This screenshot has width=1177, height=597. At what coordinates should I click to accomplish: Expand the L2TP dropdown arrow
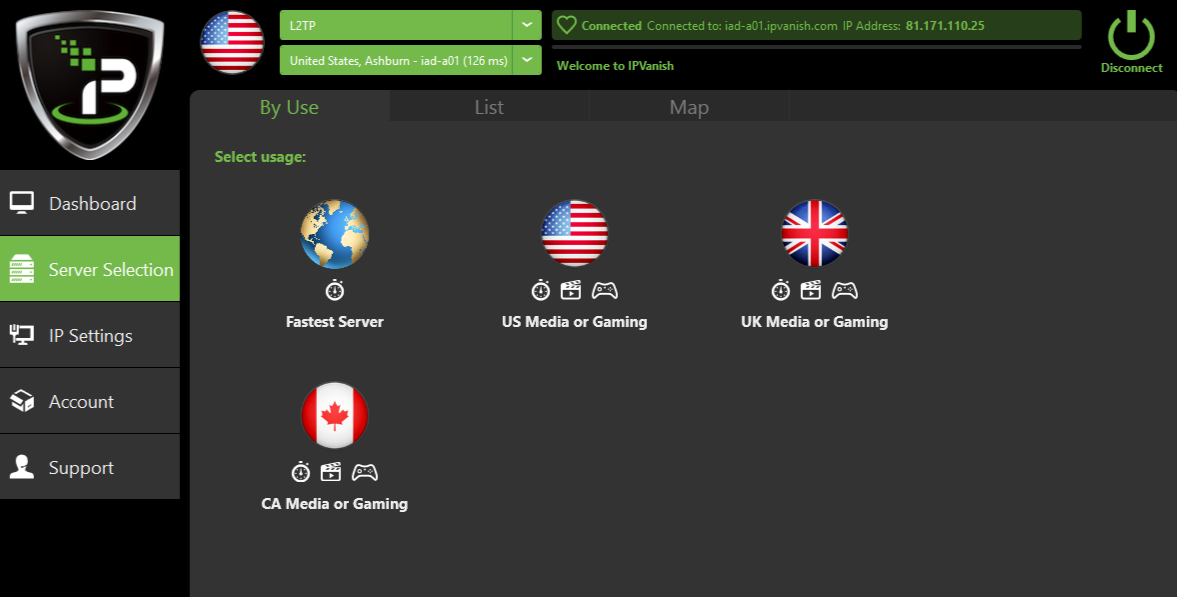[527, 25]
